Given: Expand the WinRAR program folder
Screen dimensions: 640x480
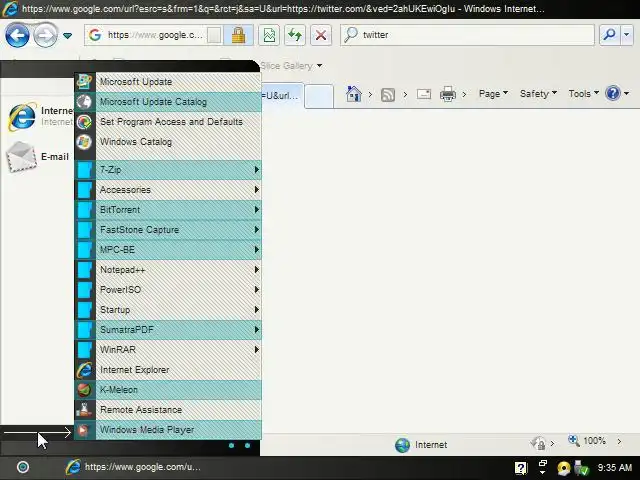Looking at the screenshot, I should (168, 349).
